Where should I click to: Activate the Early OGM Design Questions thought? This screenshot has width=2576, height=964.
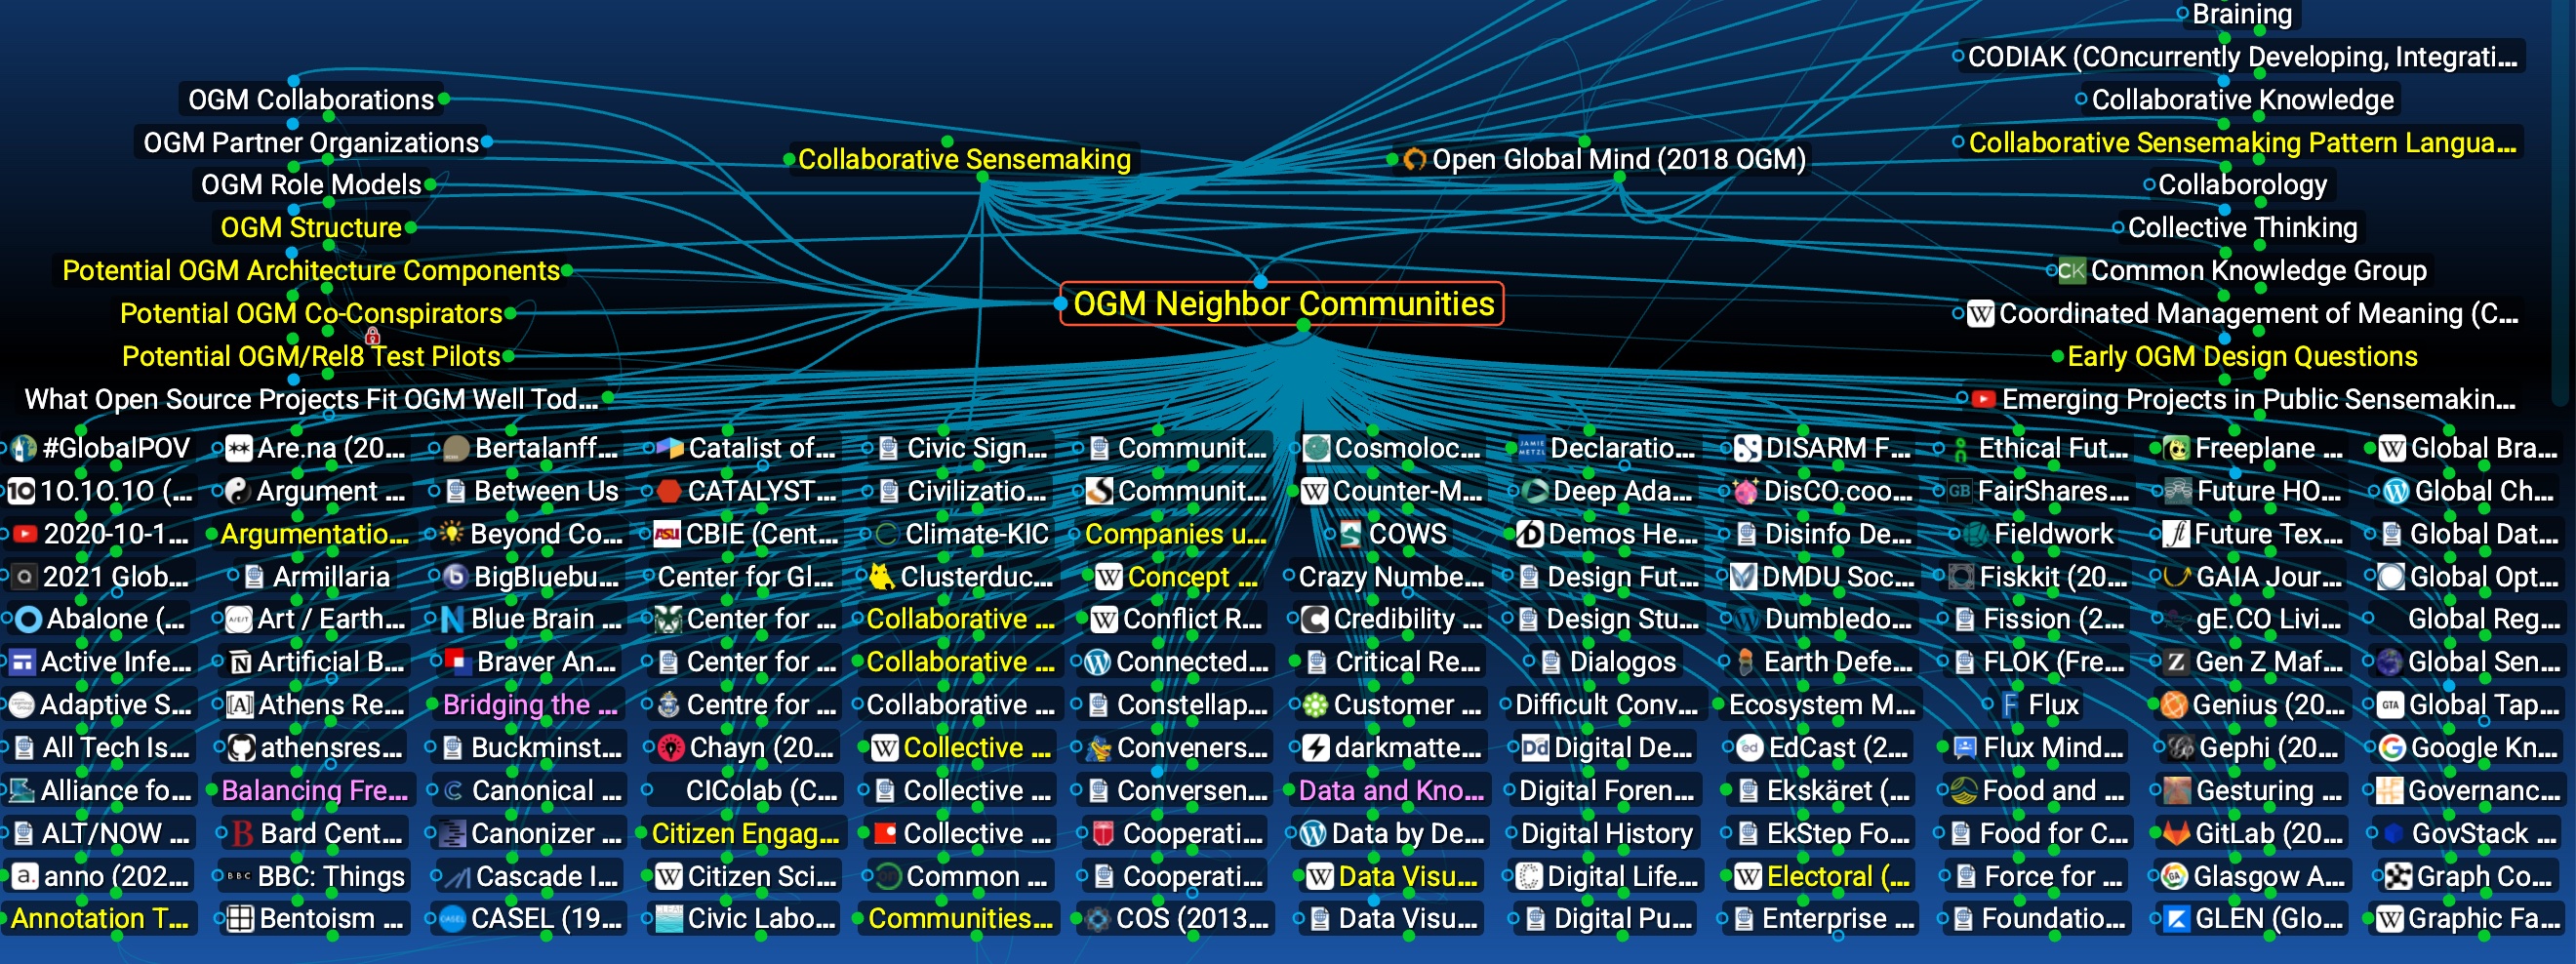click(x=2241, y=357)
